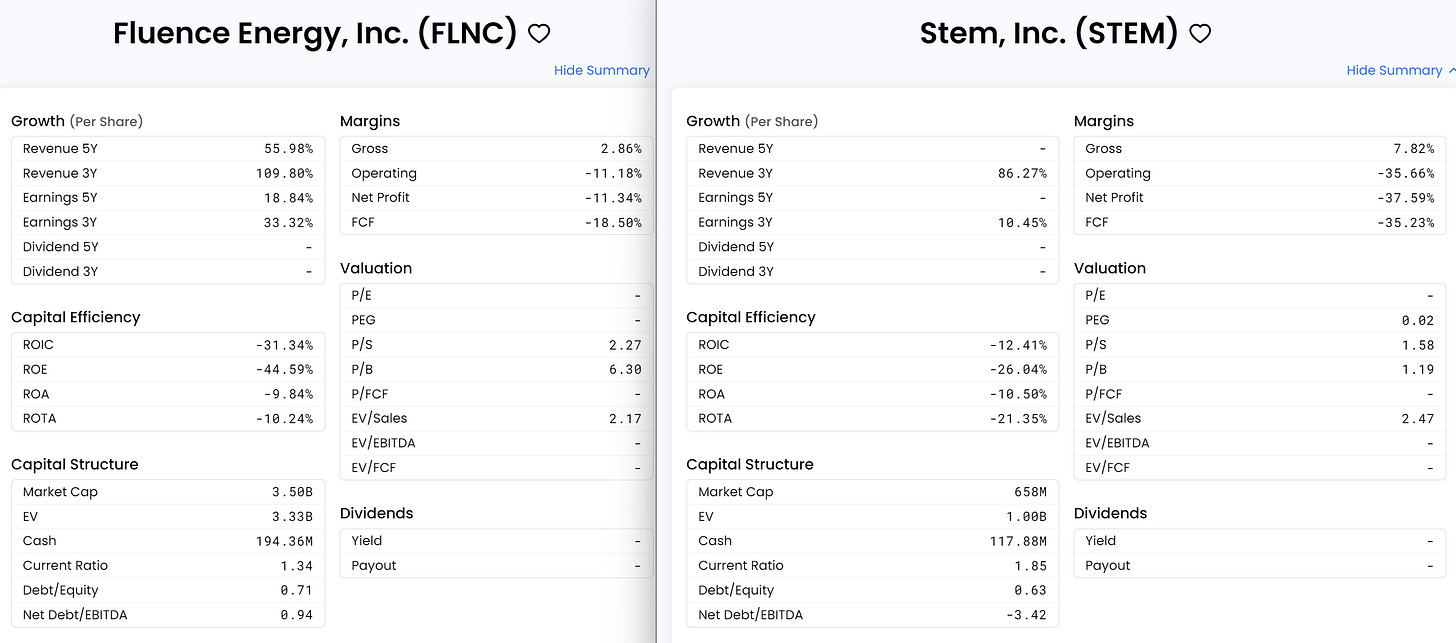Viewport: 1456px width, 643px height.
Task: Hide Summary link in Fluence Energy panel
Action: coord(602,70)
